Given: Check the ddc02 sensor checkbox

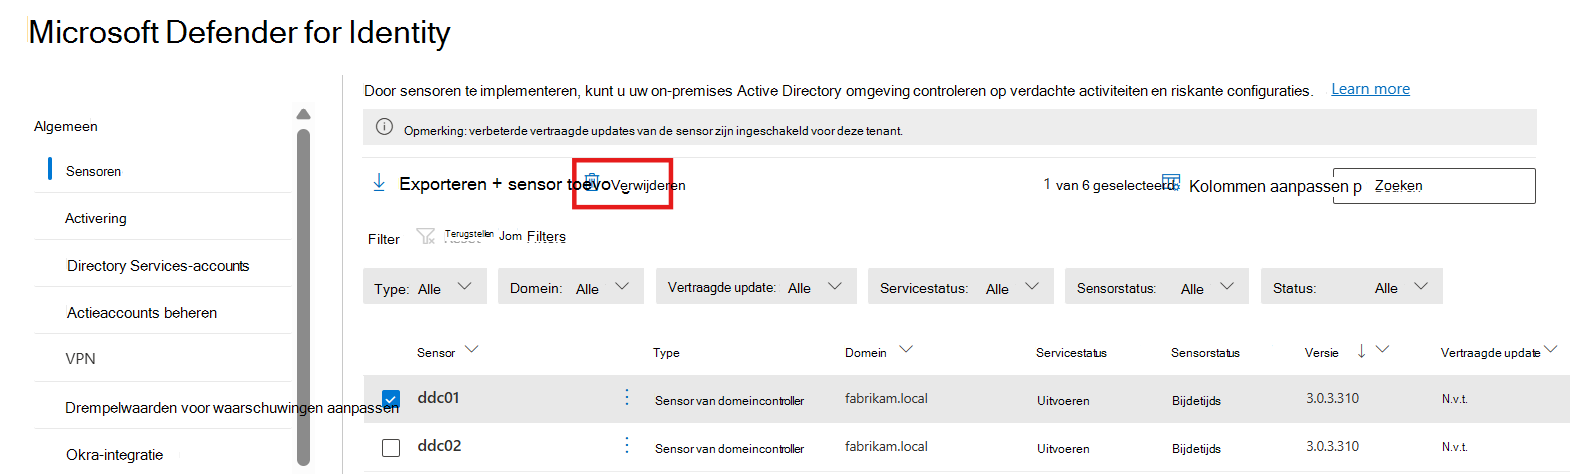Looking at the screenshot, I should 391,447.
